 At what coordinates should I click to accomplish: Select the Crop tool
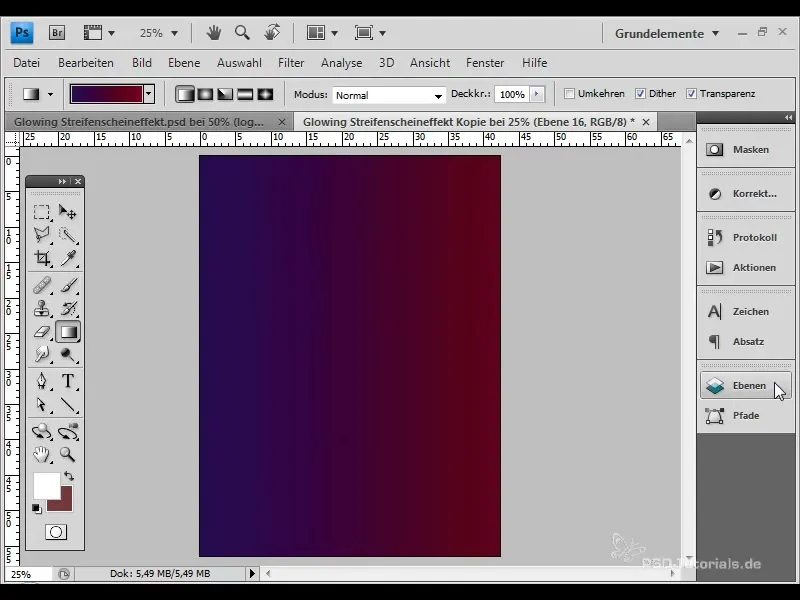[42, 258]
